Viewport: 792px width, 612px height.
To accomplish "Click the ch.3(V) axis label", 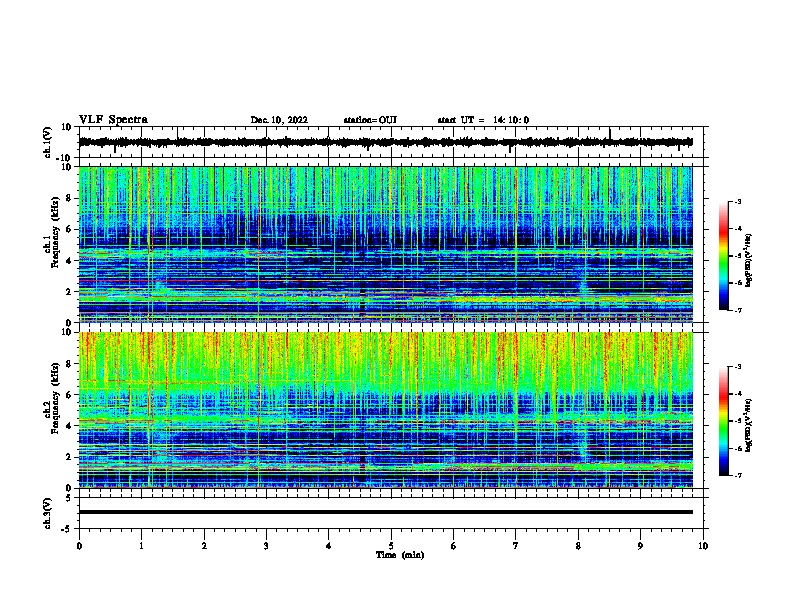I will (48, 513).
